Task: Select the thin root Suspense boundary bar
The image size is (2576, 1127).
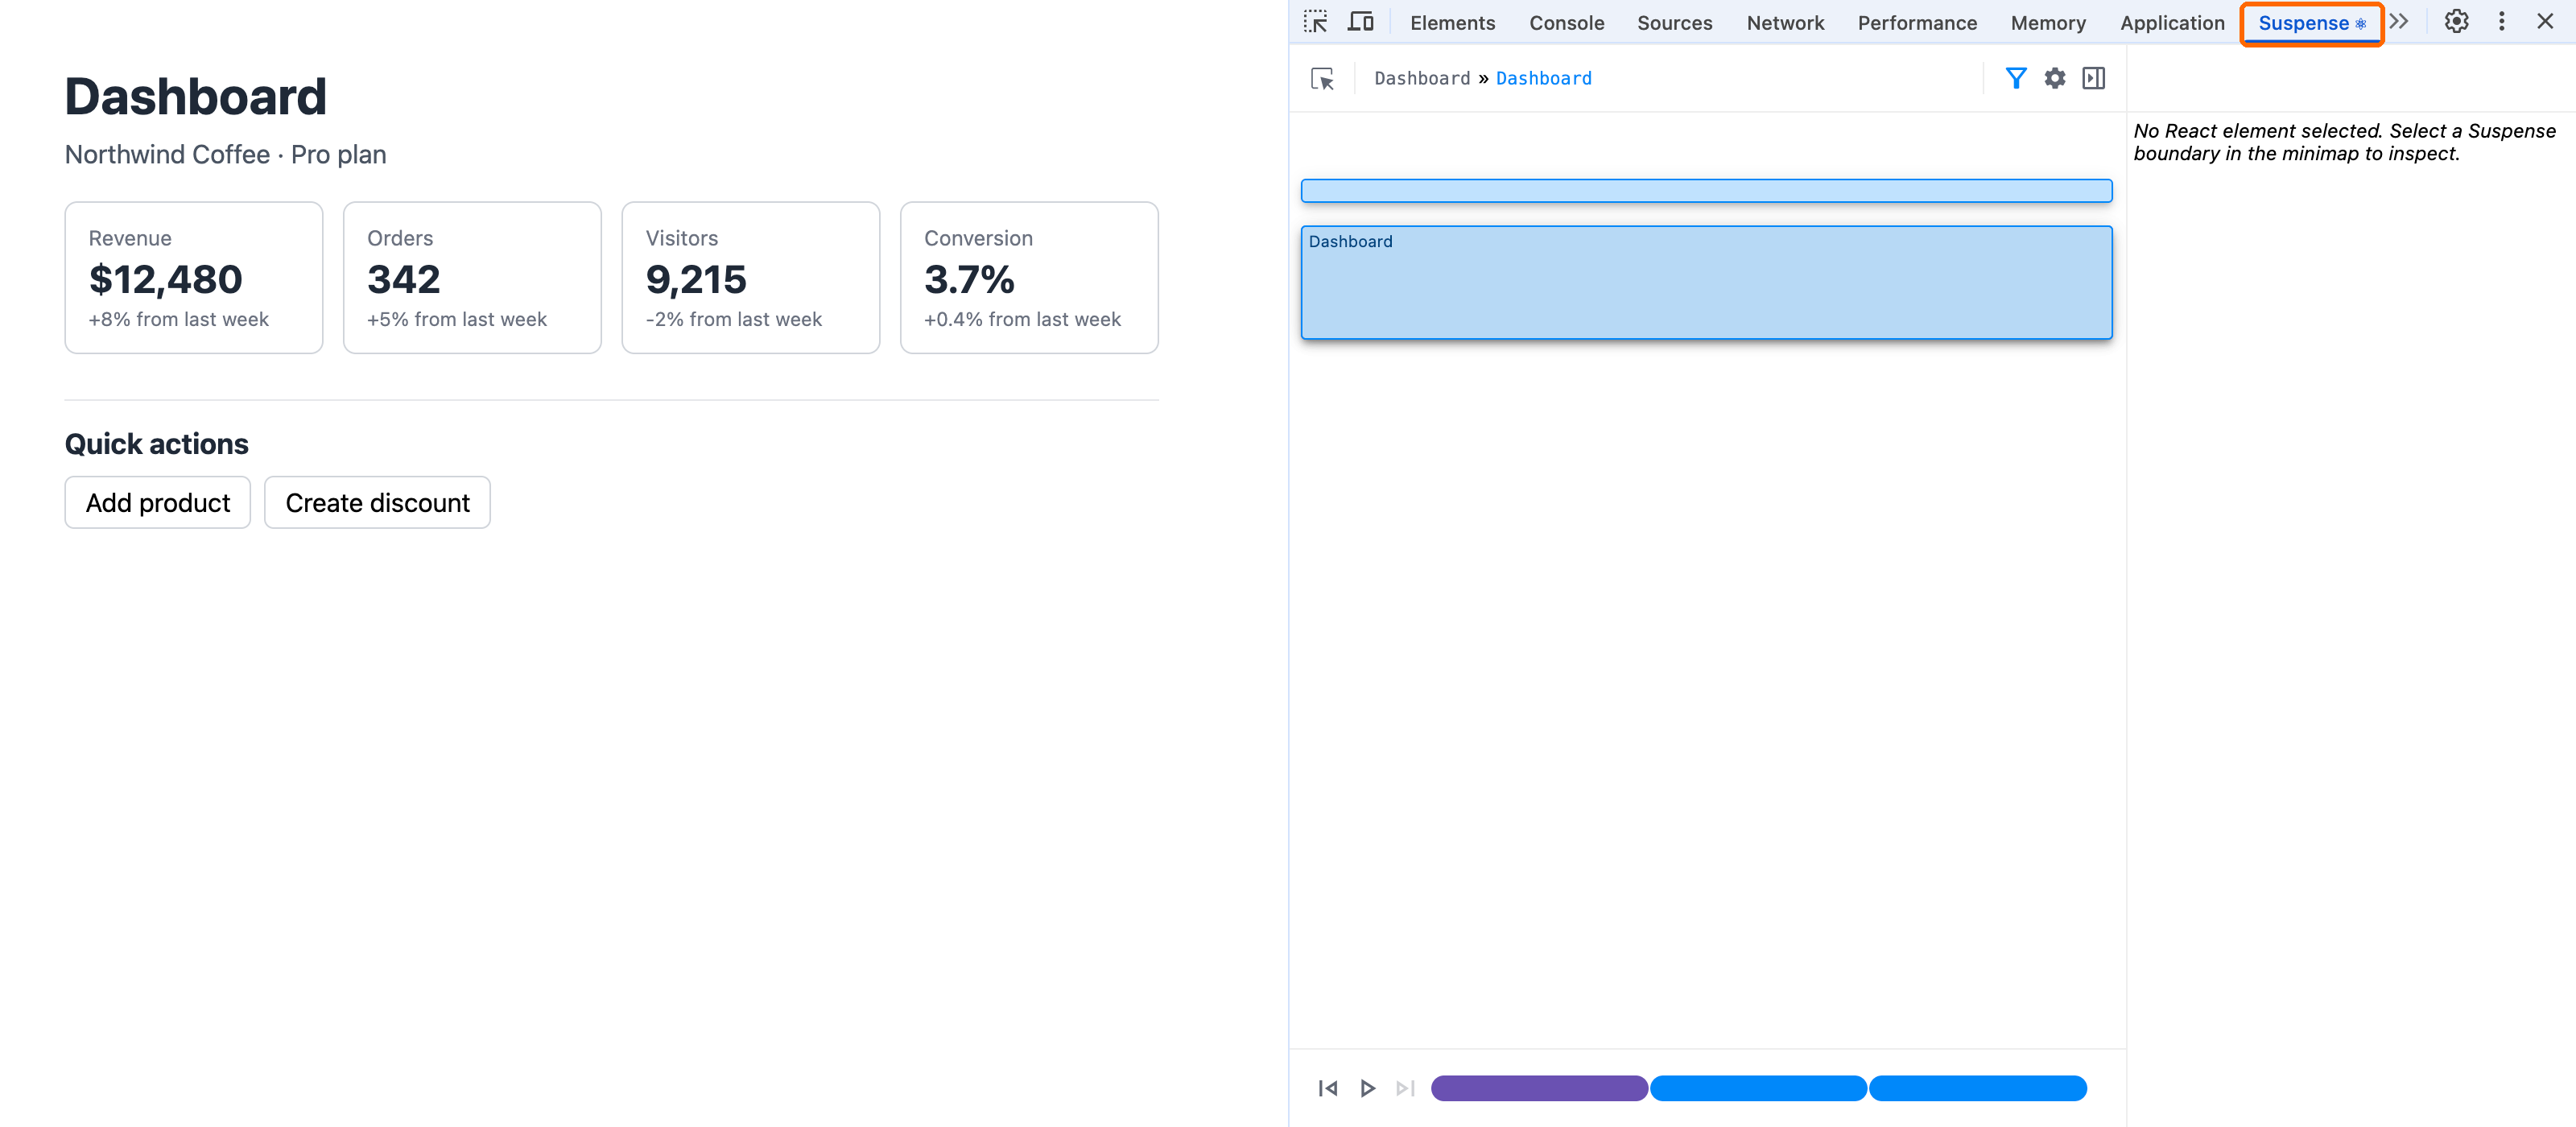Action: [1706, 191]
